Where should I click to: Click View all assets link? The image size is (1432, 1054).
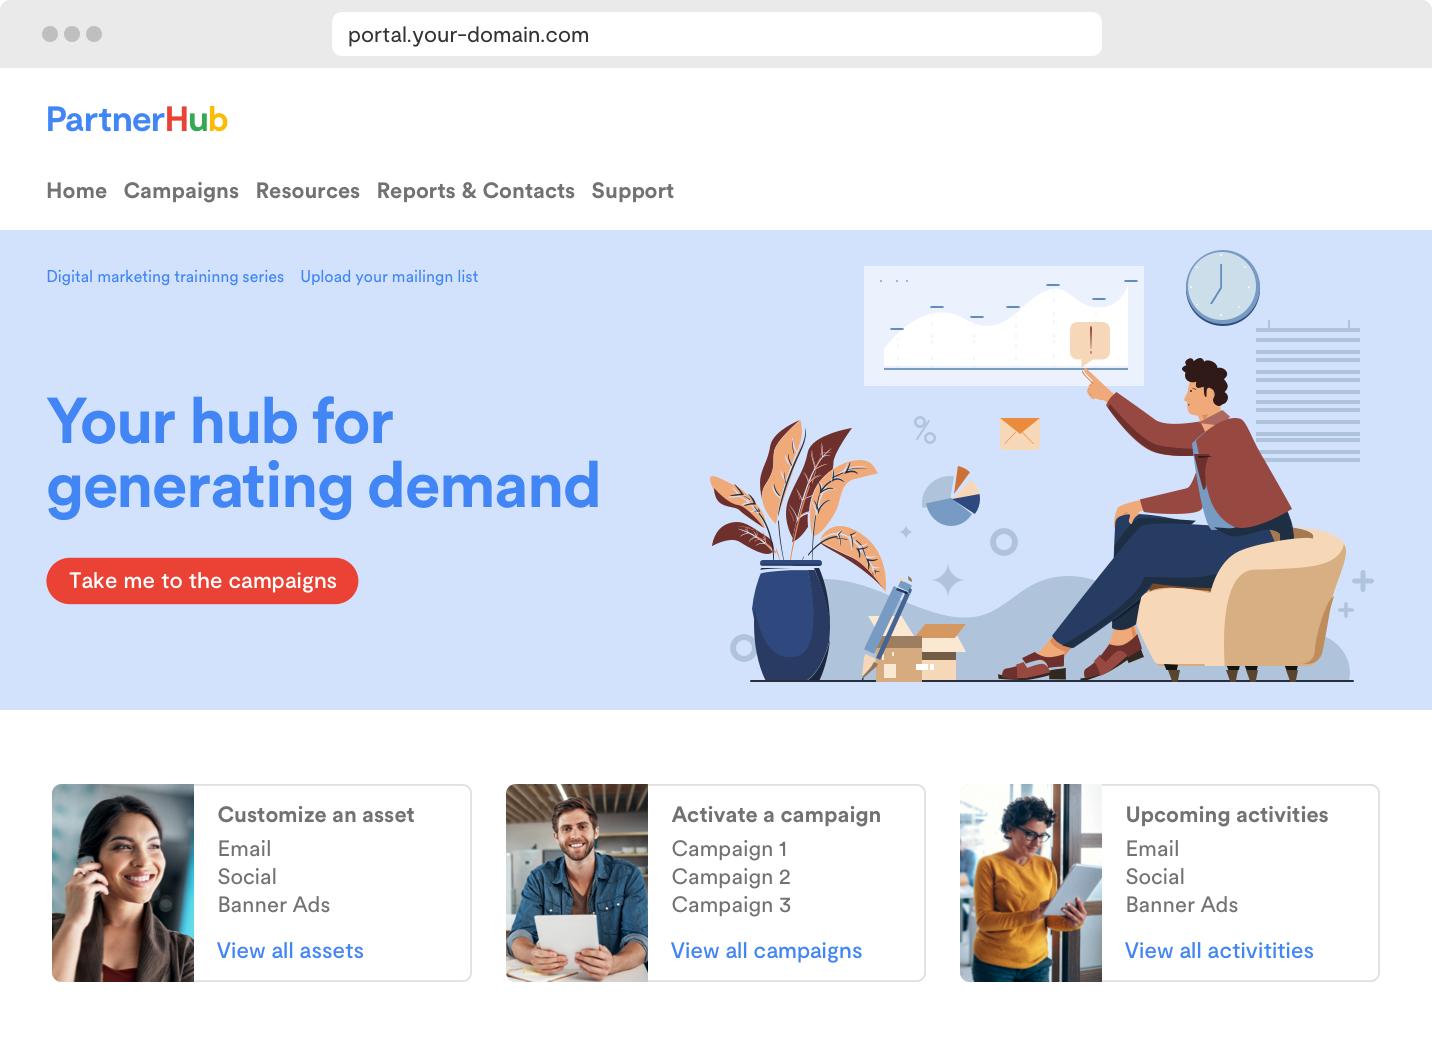pyautogui.click(x=291, y=951)
